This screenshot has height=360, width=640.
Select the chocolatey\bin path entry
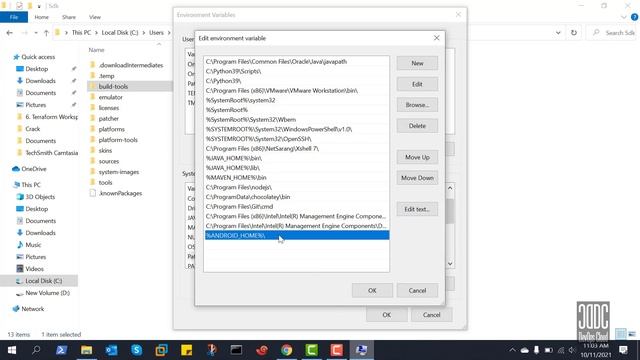click(297, 197)
